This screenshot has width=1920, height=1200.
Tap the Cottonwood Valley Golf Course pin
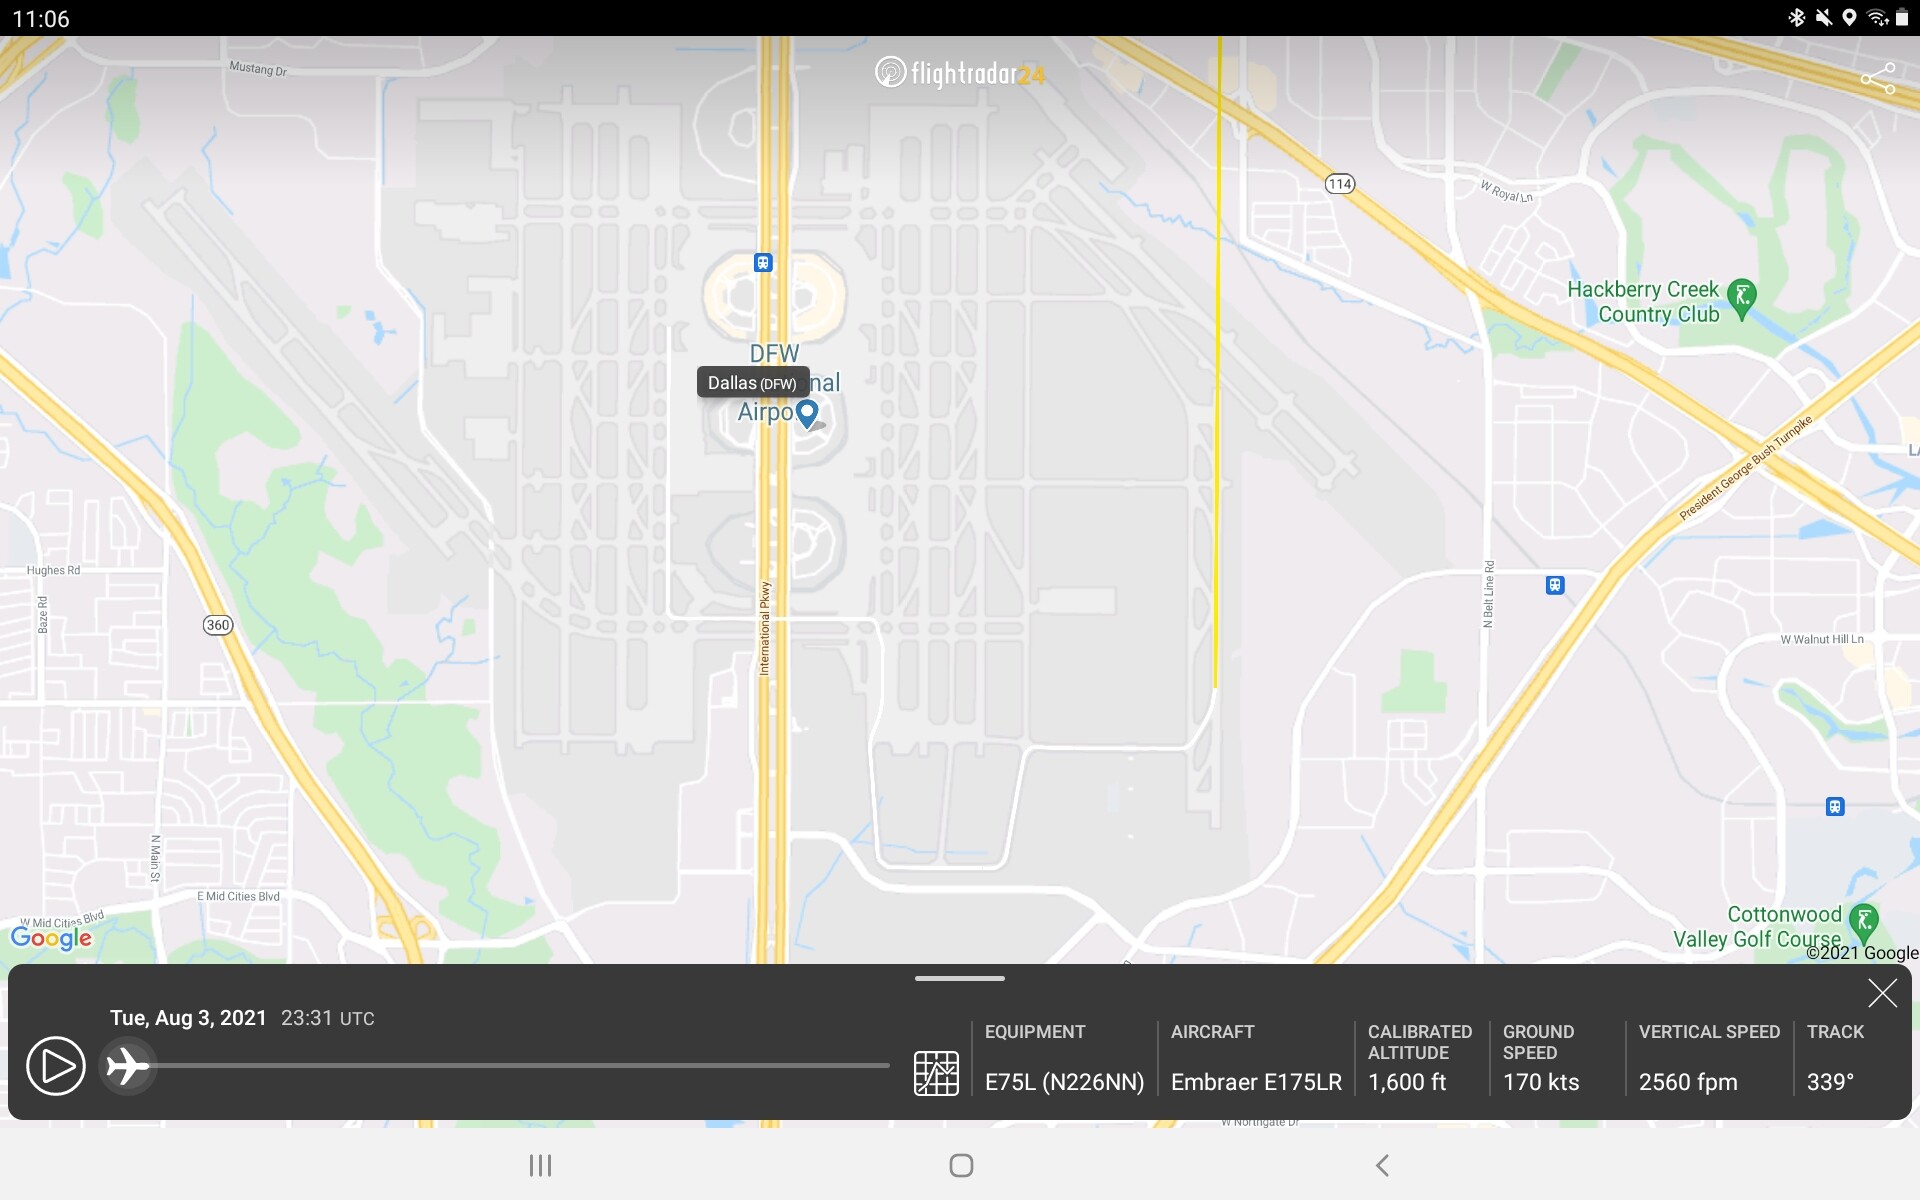click(1863, 922)
